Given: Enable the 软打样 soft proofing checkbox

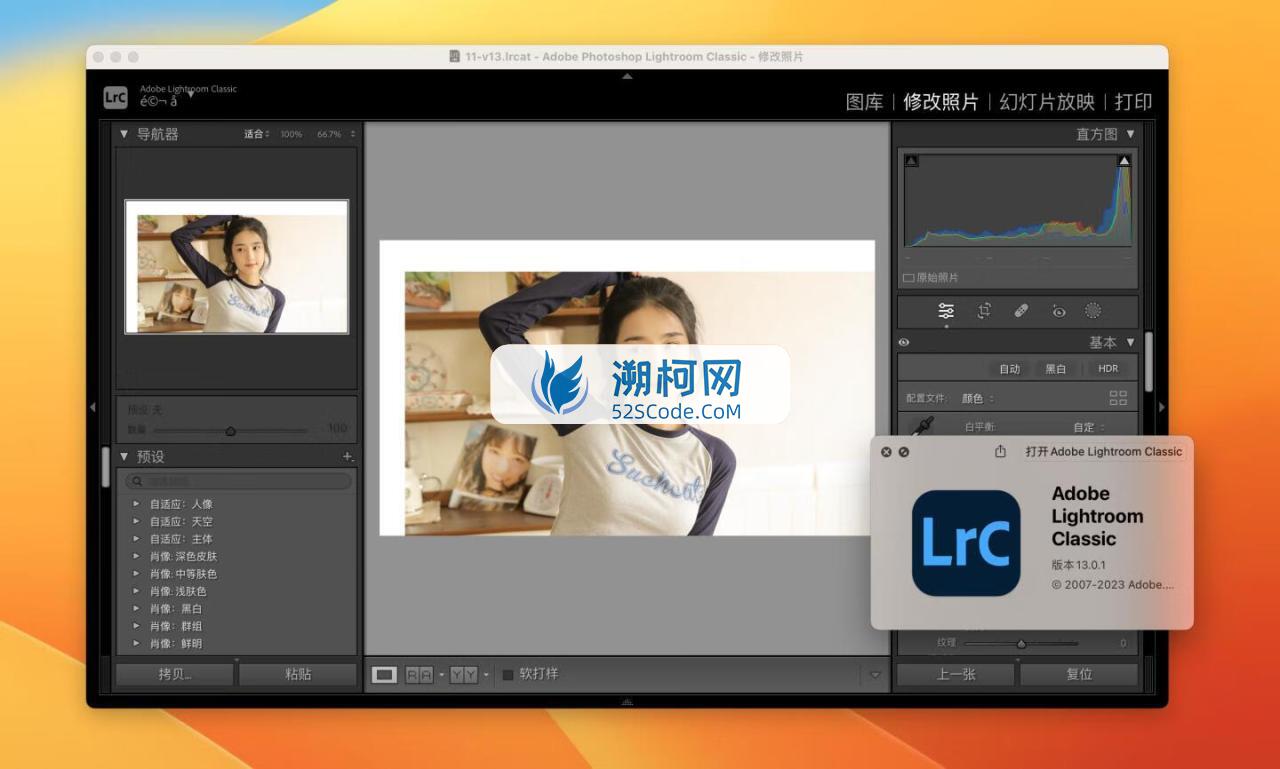Looking at the screenshot, I should (508, 674).
